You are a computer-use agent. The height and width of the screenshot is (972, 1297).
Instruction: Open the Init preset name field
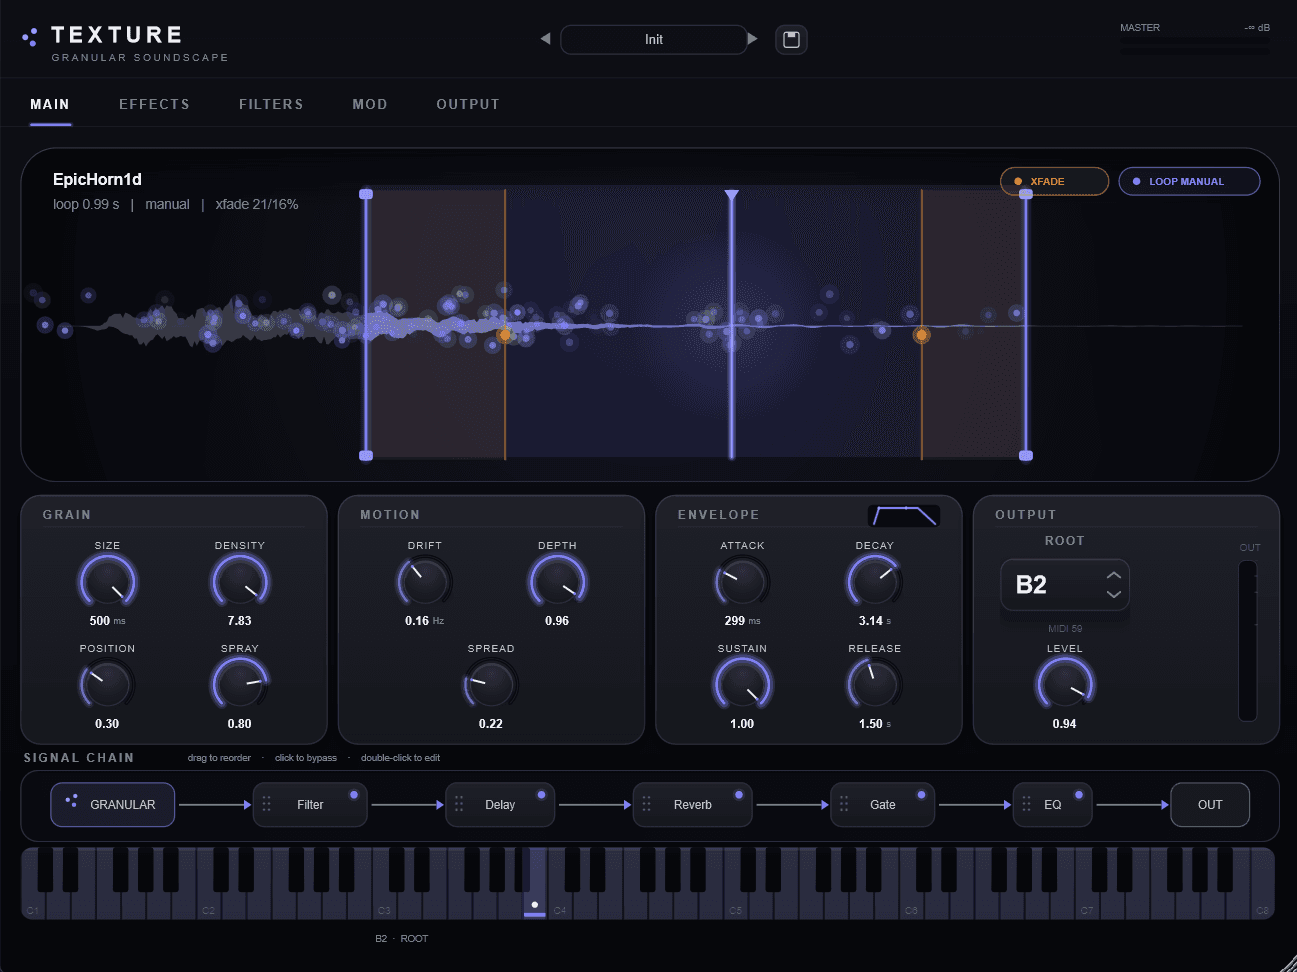(653, 39)
